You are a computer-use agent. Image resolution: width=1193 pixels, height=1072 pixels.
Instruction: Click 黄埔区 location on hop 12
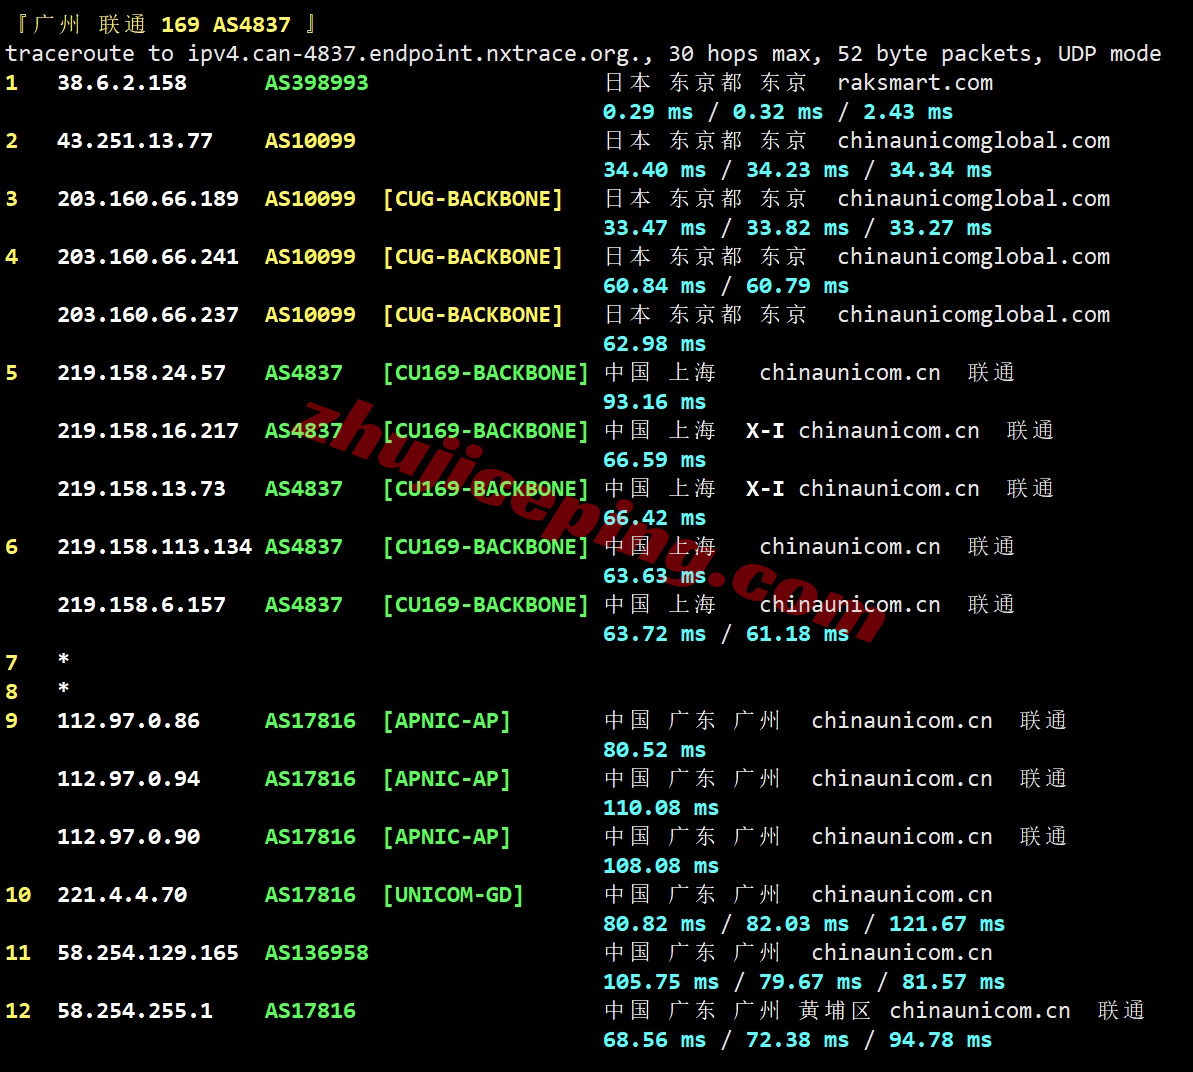pos(835,1011)
